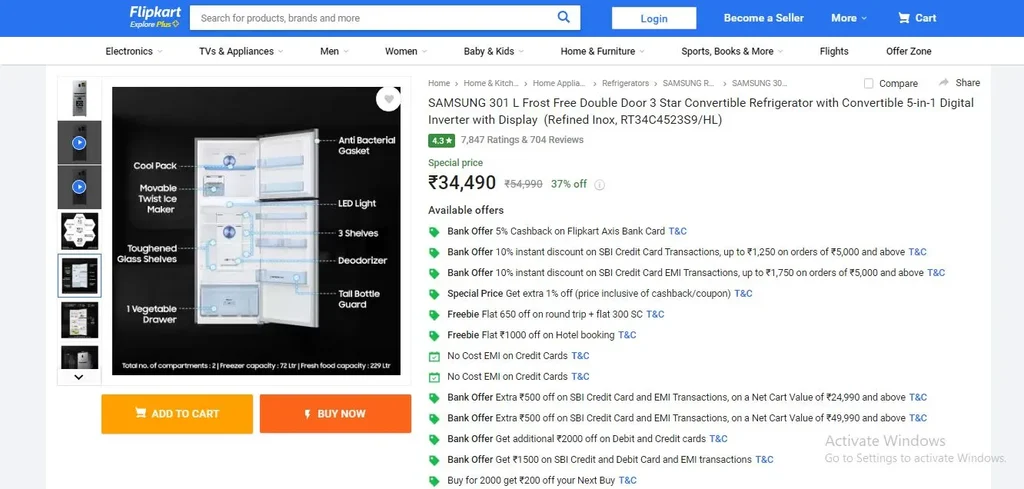Select the thumbnail below the highlighted one
This screenshot has width=1024, height=489.
tap(79, 319)
